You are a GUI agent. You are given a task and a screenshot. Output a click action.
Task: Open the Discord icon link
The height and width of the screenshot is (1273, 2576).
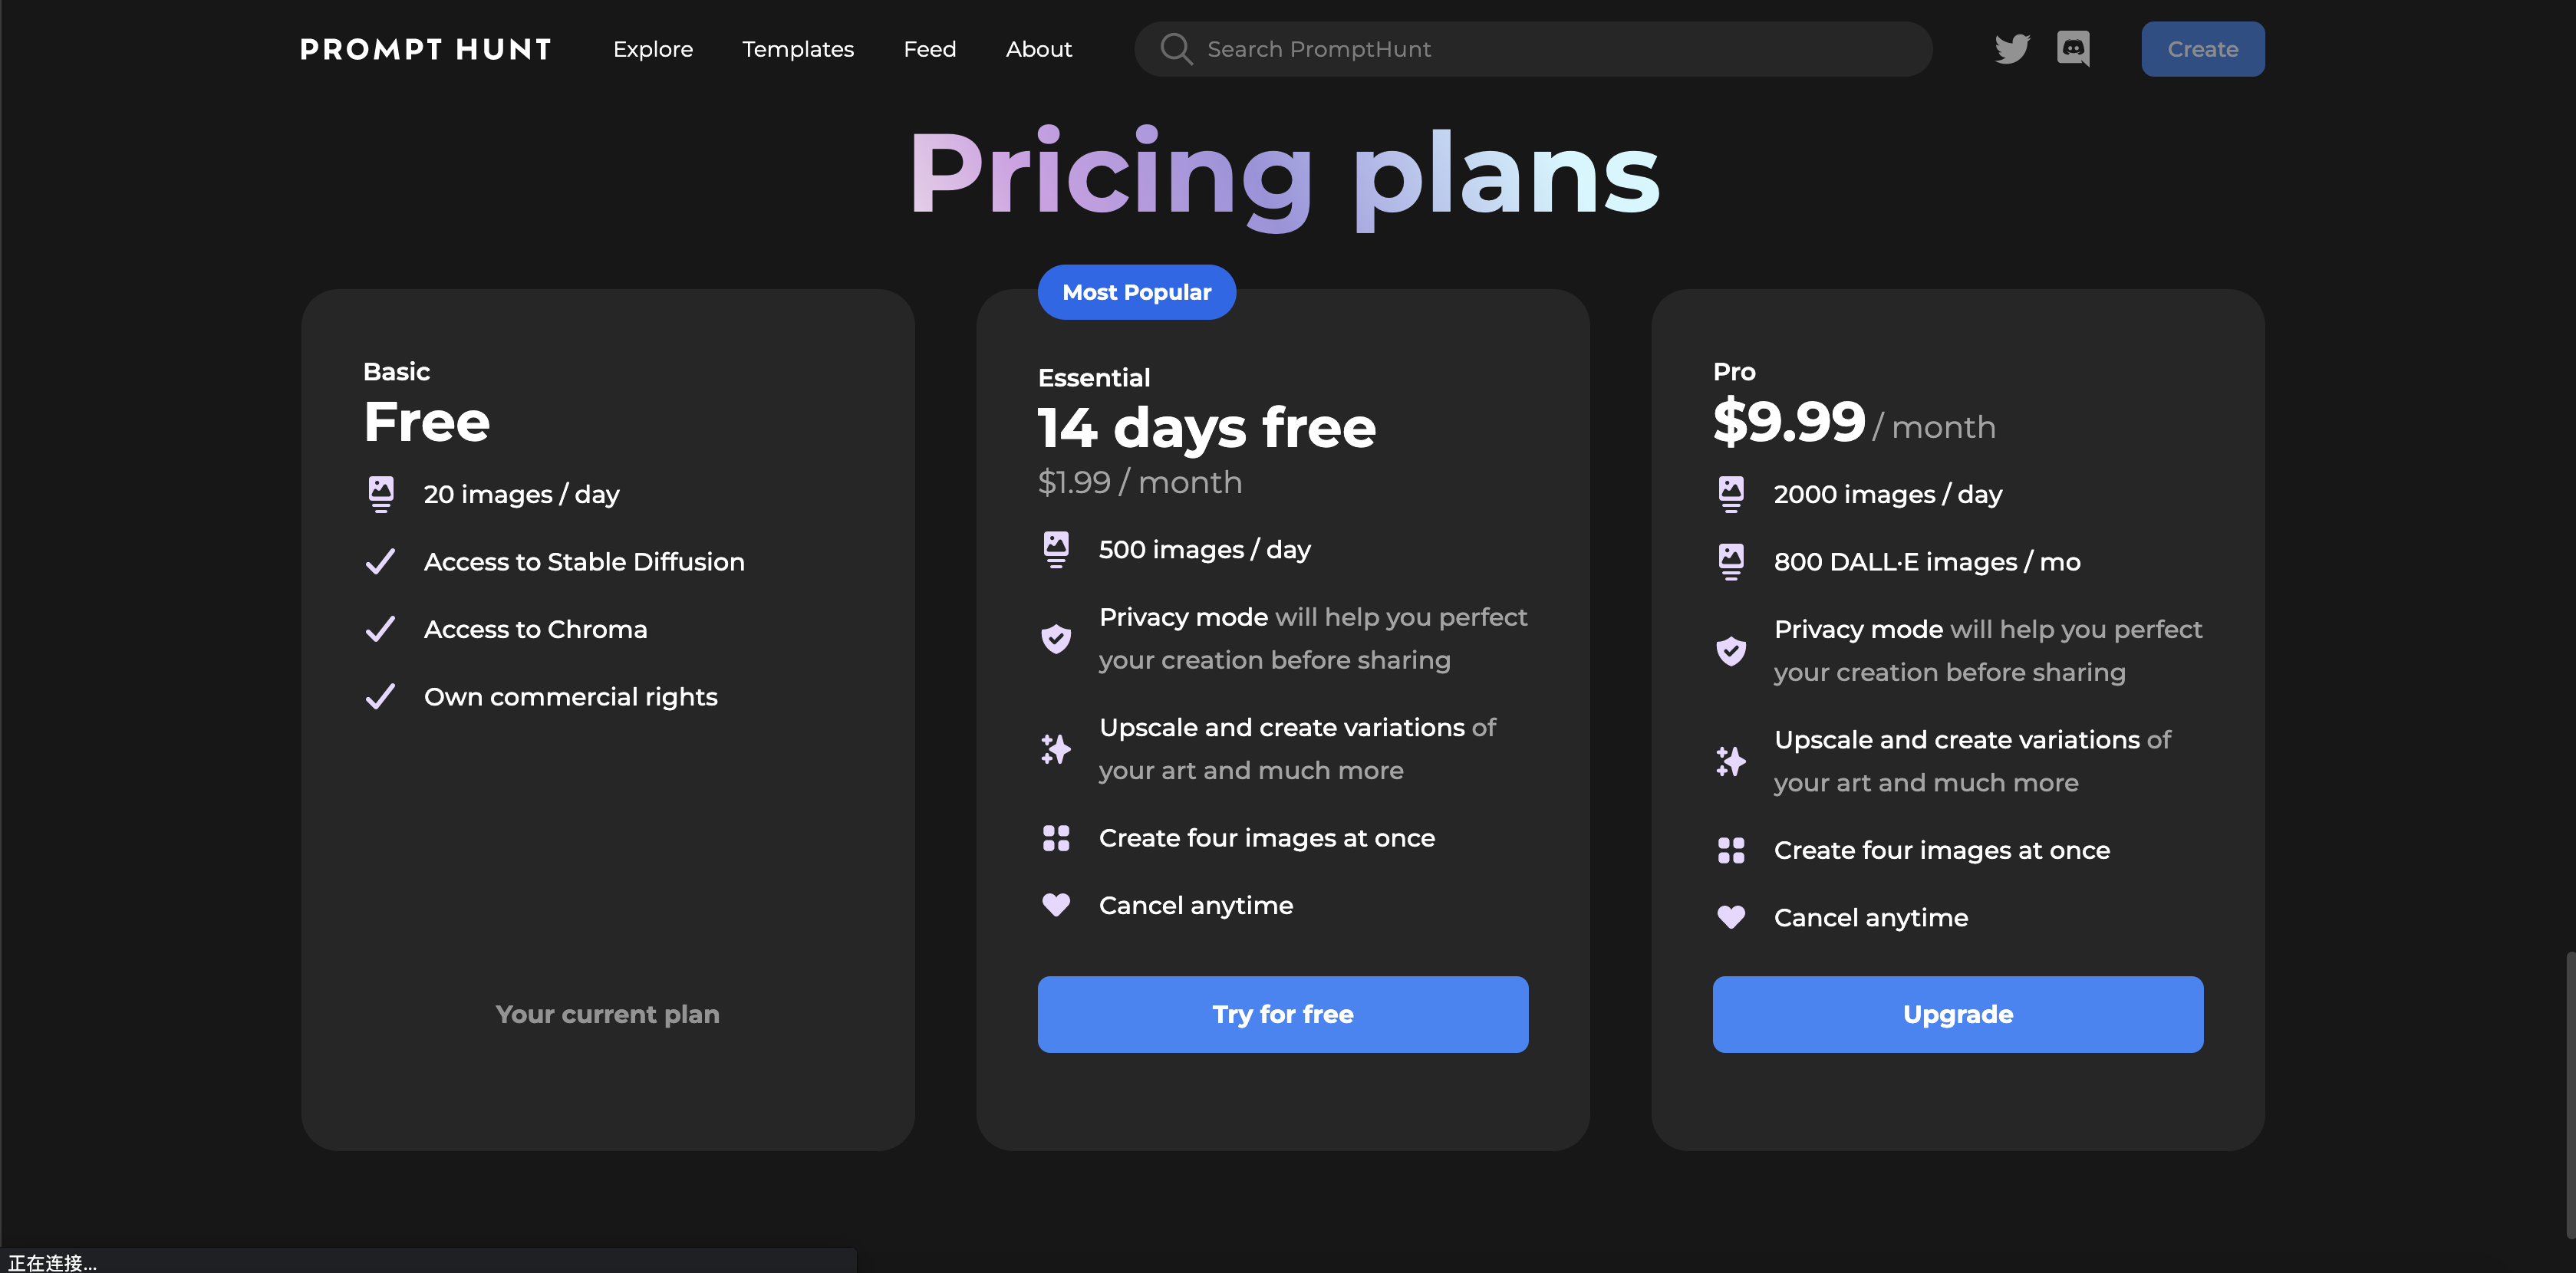[2073, 49]
